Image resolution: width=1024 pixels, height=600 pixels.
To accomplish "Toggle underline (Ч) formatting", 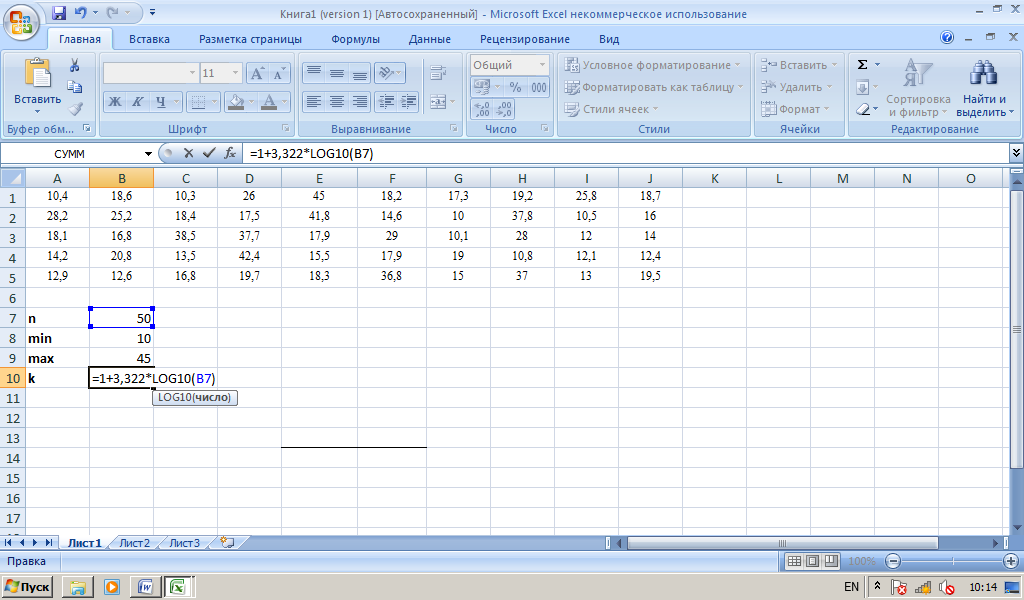I will click(x=160, y=102).
